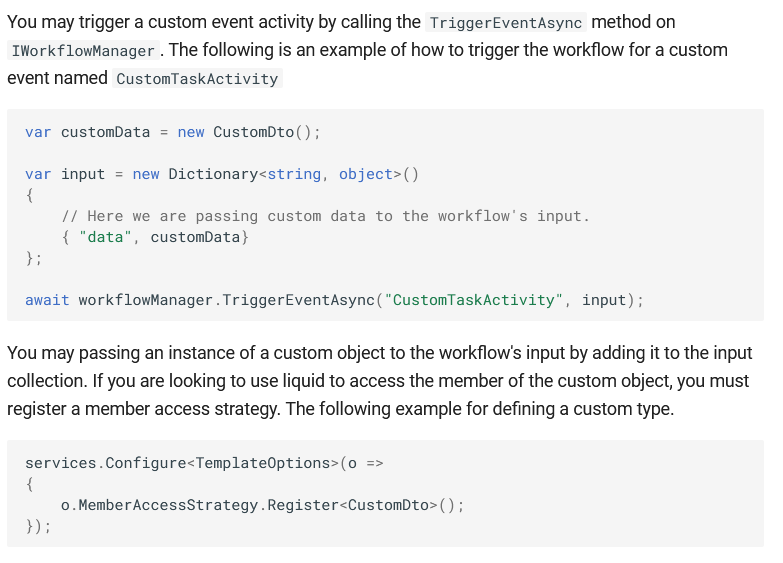Click the sentence 'The following example for defining a custom type.'
The width and height of the screenshot is (783, 563).
[480, 409]
